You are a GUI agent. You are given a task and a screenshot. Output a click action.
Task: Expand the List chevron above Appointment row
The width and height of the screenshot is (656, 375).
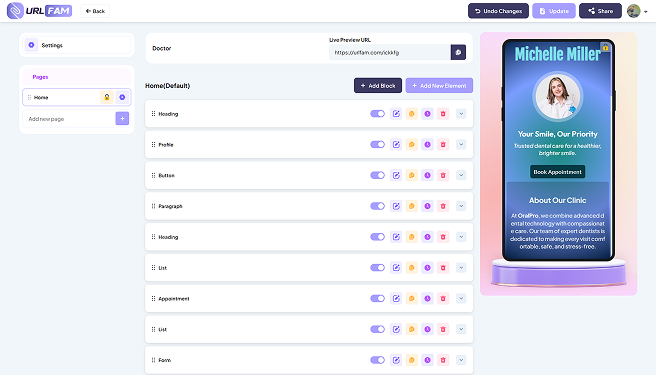[461, 267]
